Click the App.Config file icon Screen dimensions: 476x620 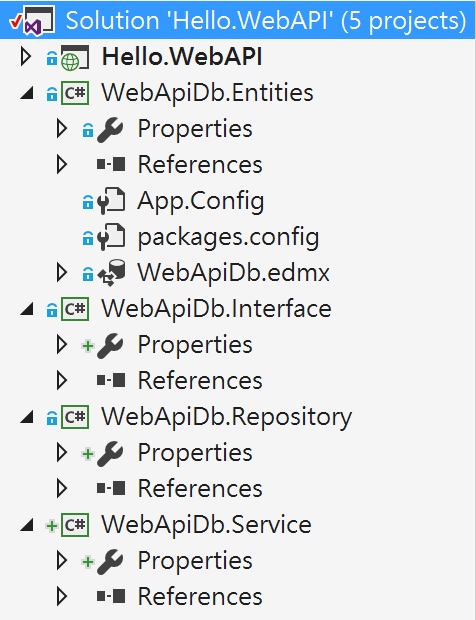click(x=111, y=201)
